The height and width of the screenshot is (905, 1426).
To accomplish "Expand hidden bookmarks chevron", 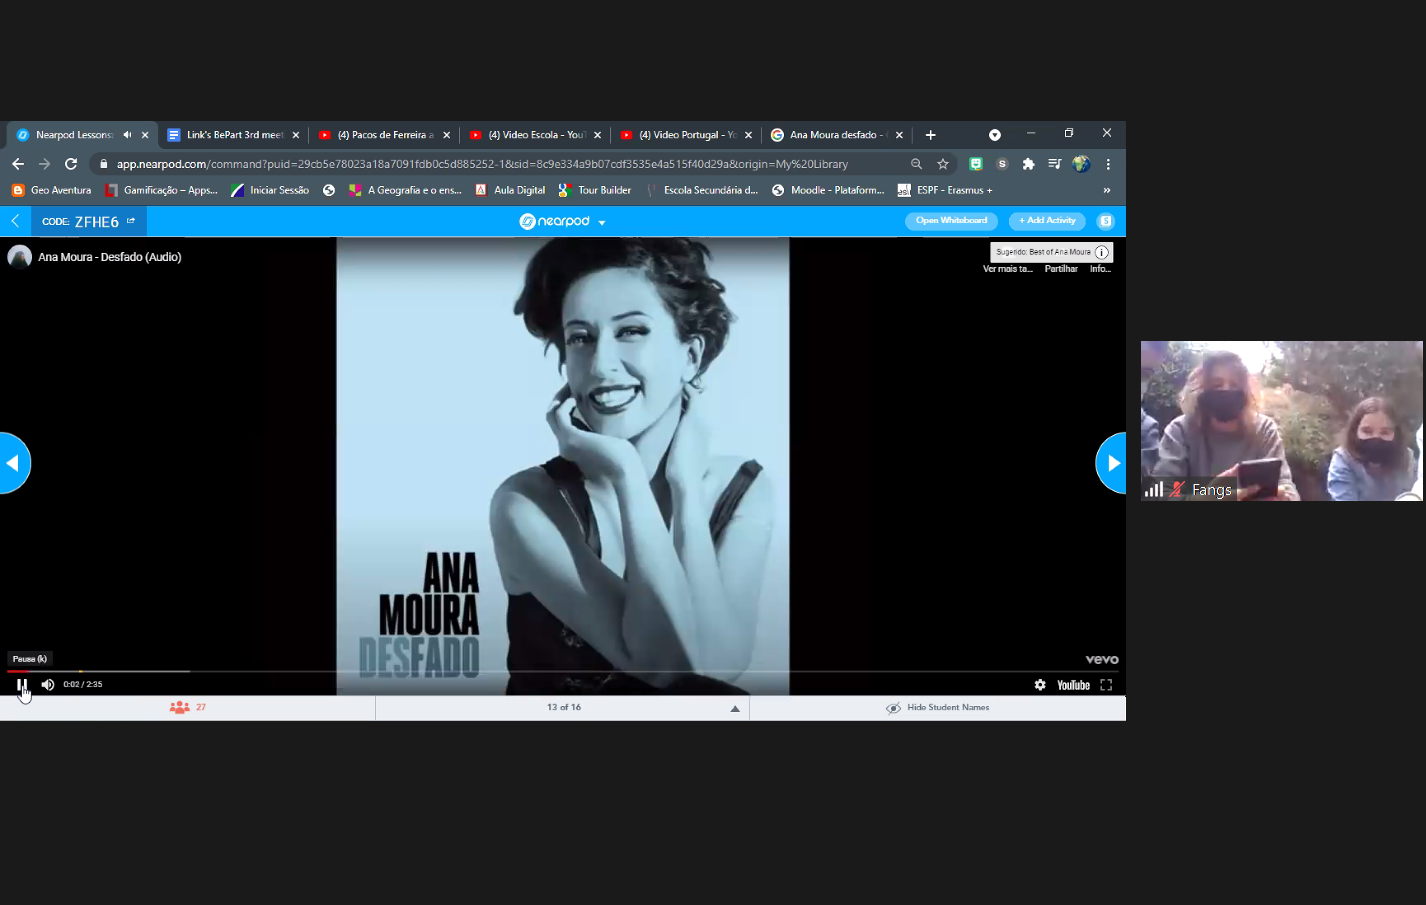I will tap(1107, 190).
